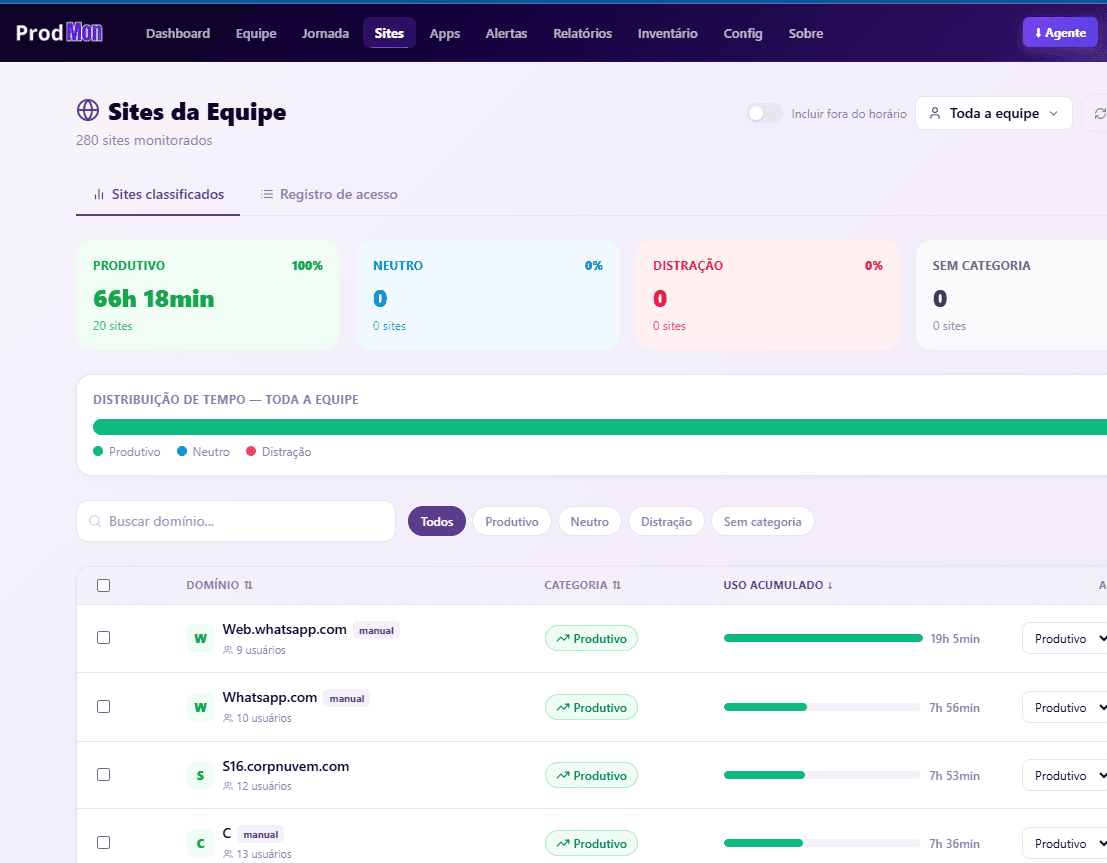The height and width of the screenshot is (863, 1107).
Task: Open the Toda a equipe dropdown
Action: point(993,113)
